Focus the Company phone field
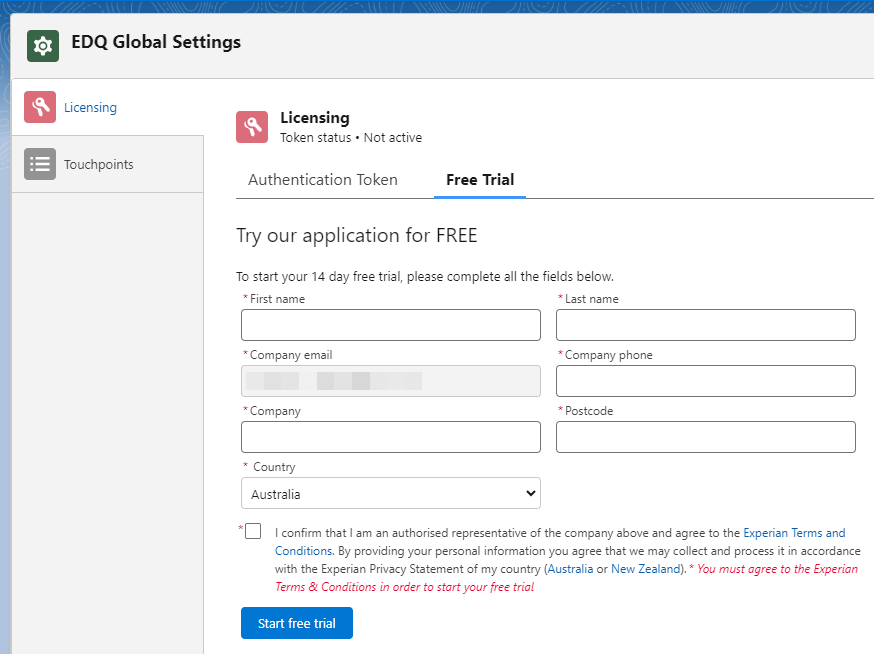This screenshot has width=874, height=654. (x=706, y=381)
